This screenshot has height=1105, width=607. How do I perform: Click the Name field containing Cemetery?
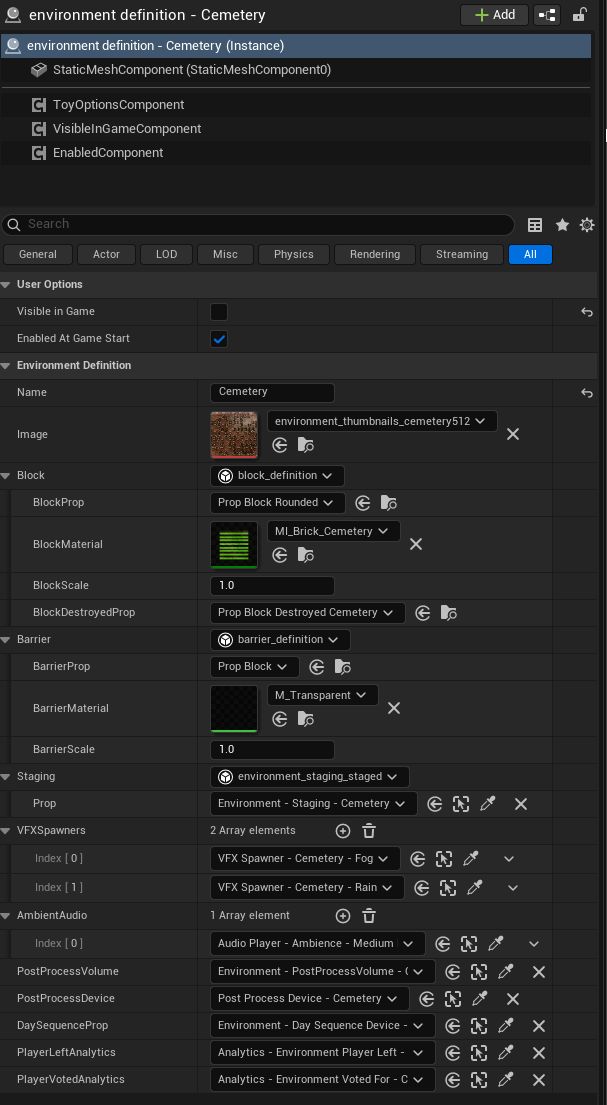pyautogui.click(x=272, y=393)
